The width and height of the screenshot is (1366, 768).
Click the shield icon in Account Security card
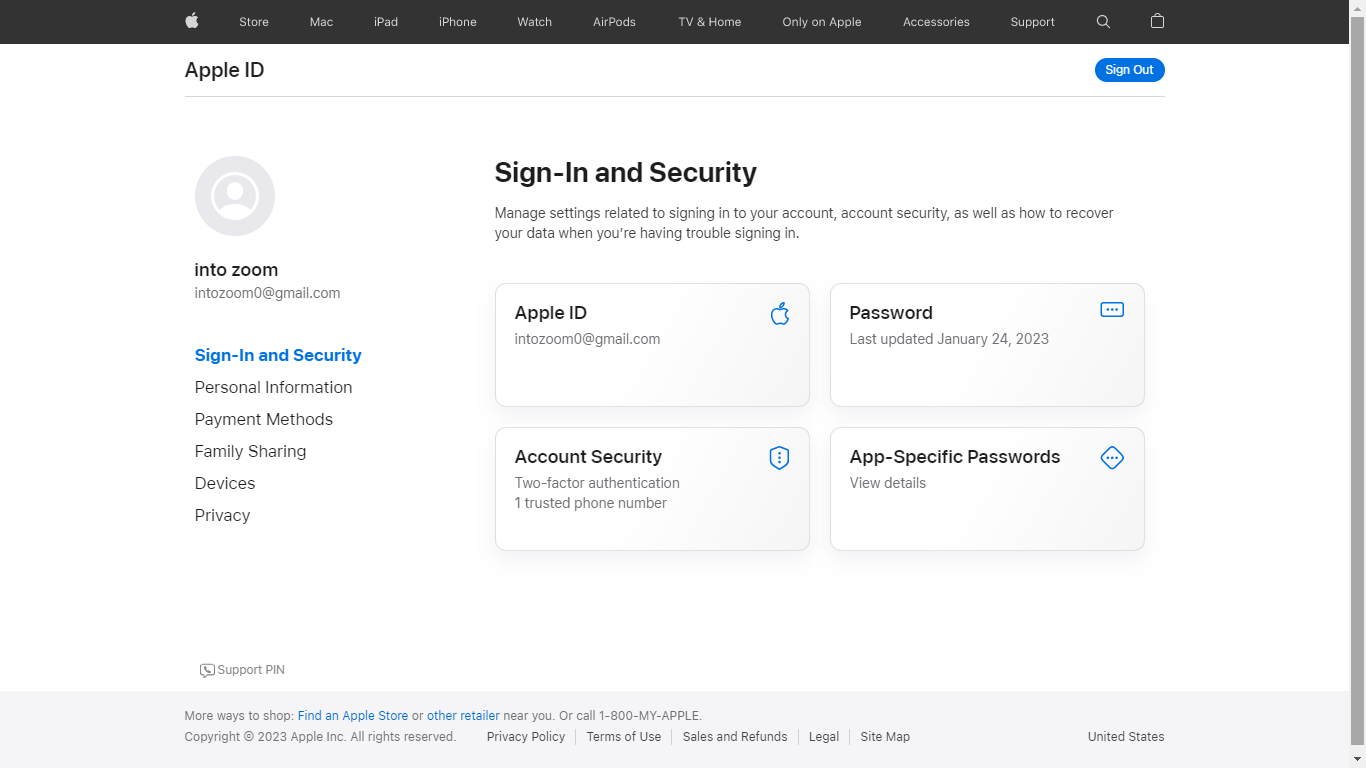click(x=779, y=458)
